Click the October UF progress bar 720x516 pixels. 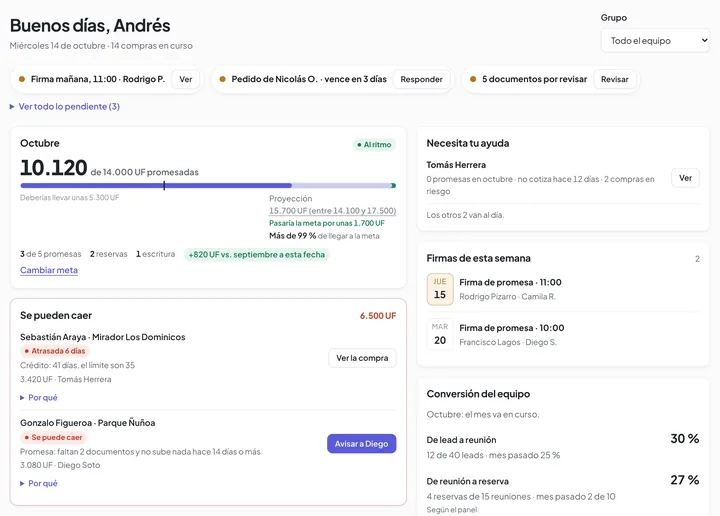pos(208,185)
